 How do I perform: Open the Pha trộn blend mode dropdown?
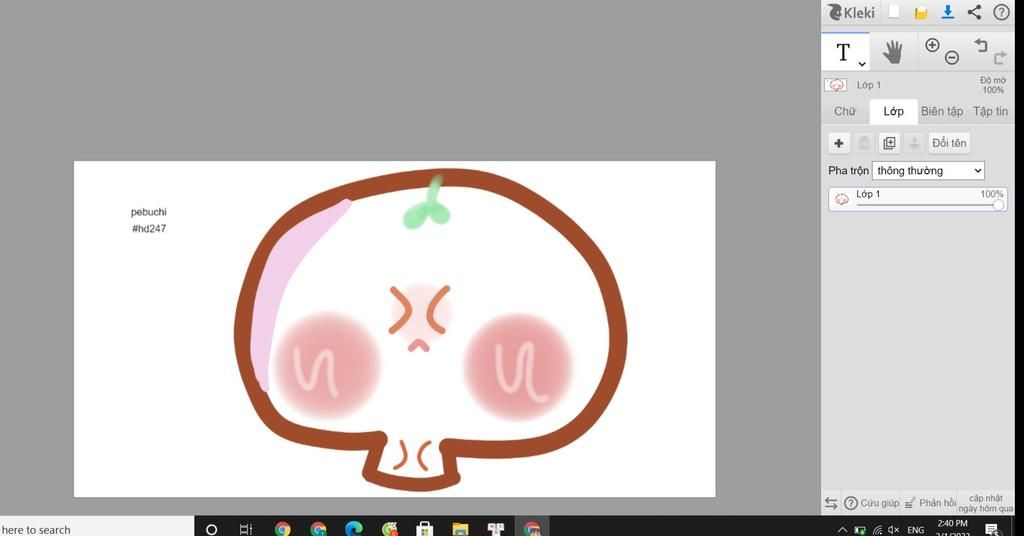click(x=928, y=170)
